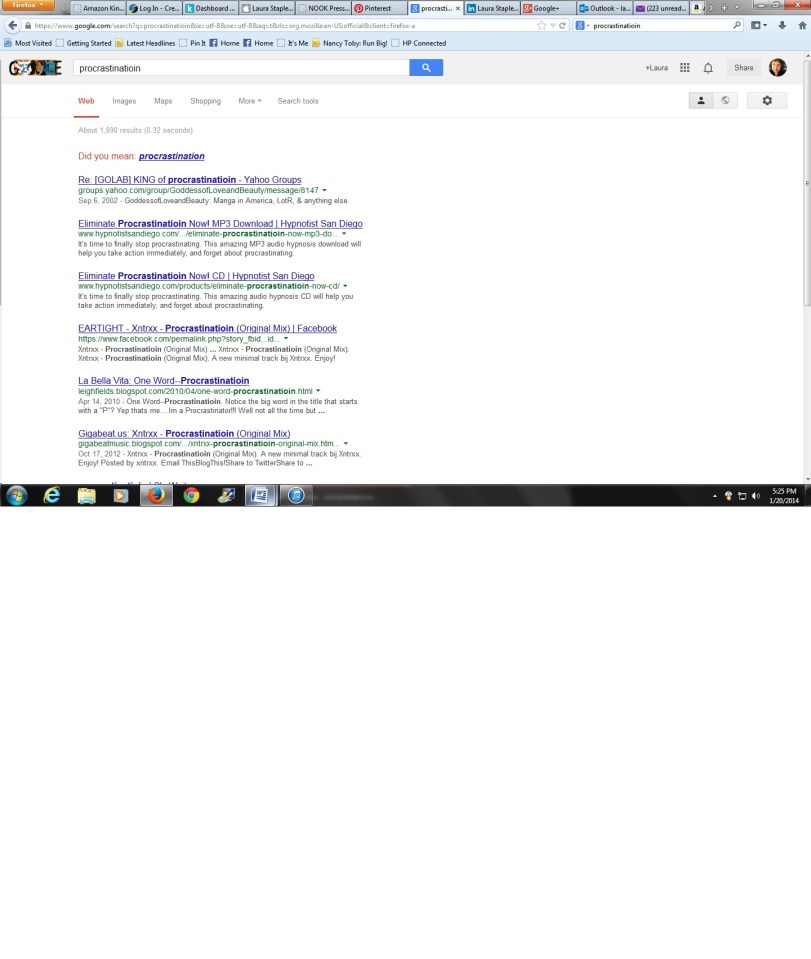The height and width of the screenshot is (959, 811).
Task: Bookmark this page with star icon
Action: [x=542, y=25]
